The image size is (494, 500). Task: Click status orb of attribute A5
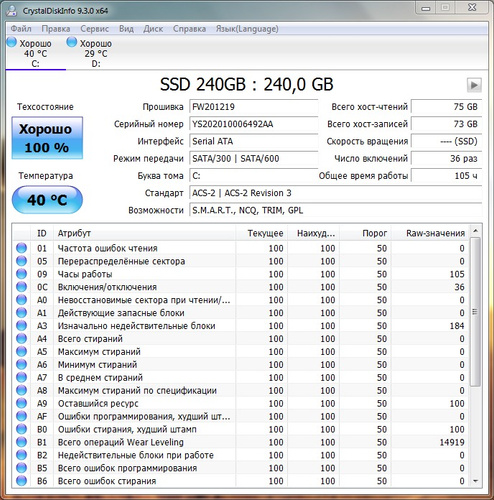click(x=22, y=352)
